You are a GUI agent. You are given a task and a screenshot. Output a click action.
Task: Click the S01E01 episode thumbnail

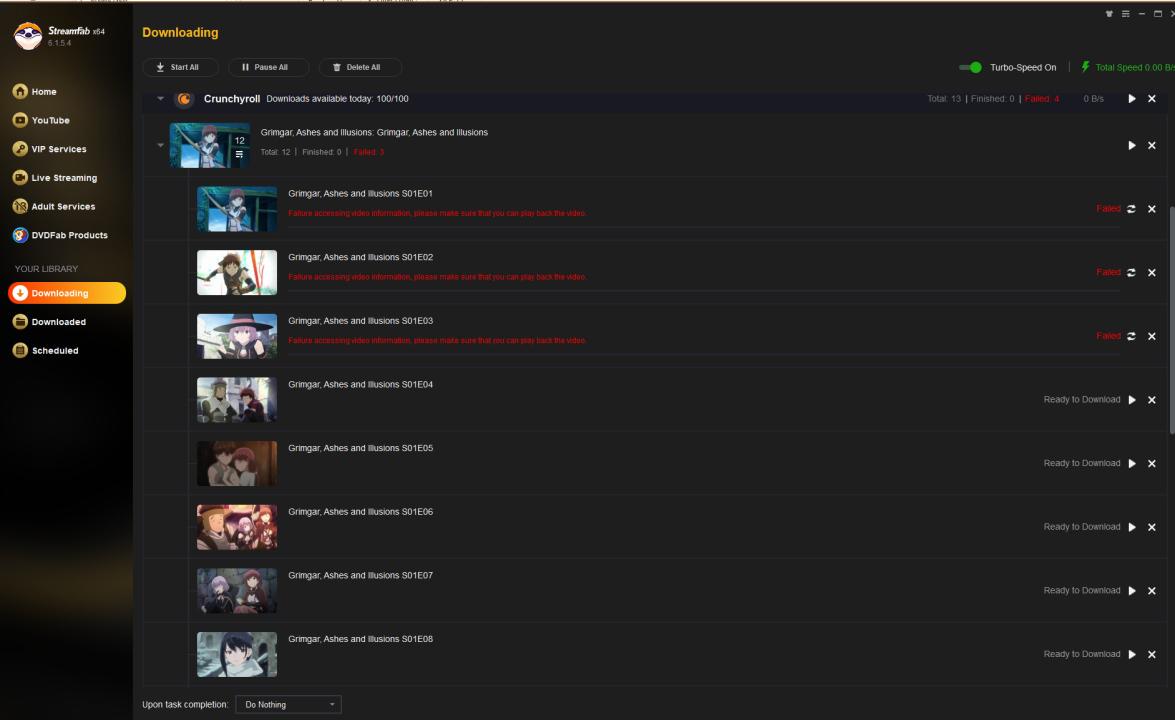[237, 209]
